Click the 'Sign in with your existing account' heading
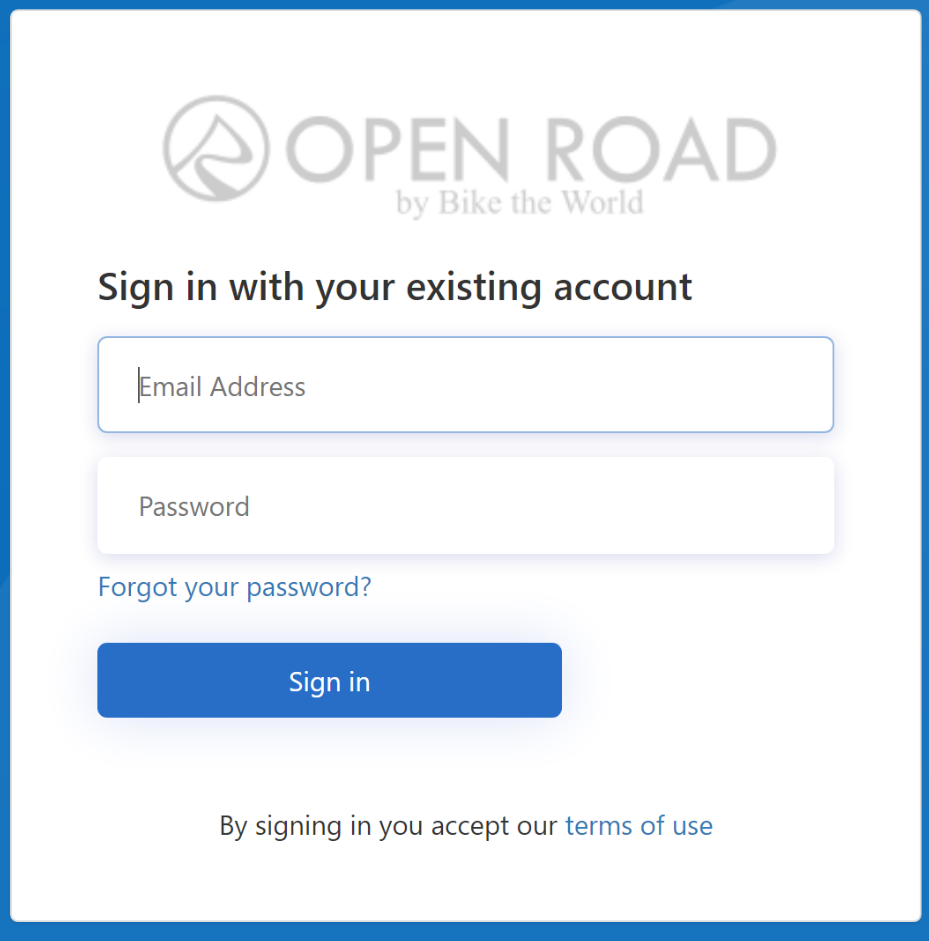This screenshot has width=929, height=941. click(395, 288)
